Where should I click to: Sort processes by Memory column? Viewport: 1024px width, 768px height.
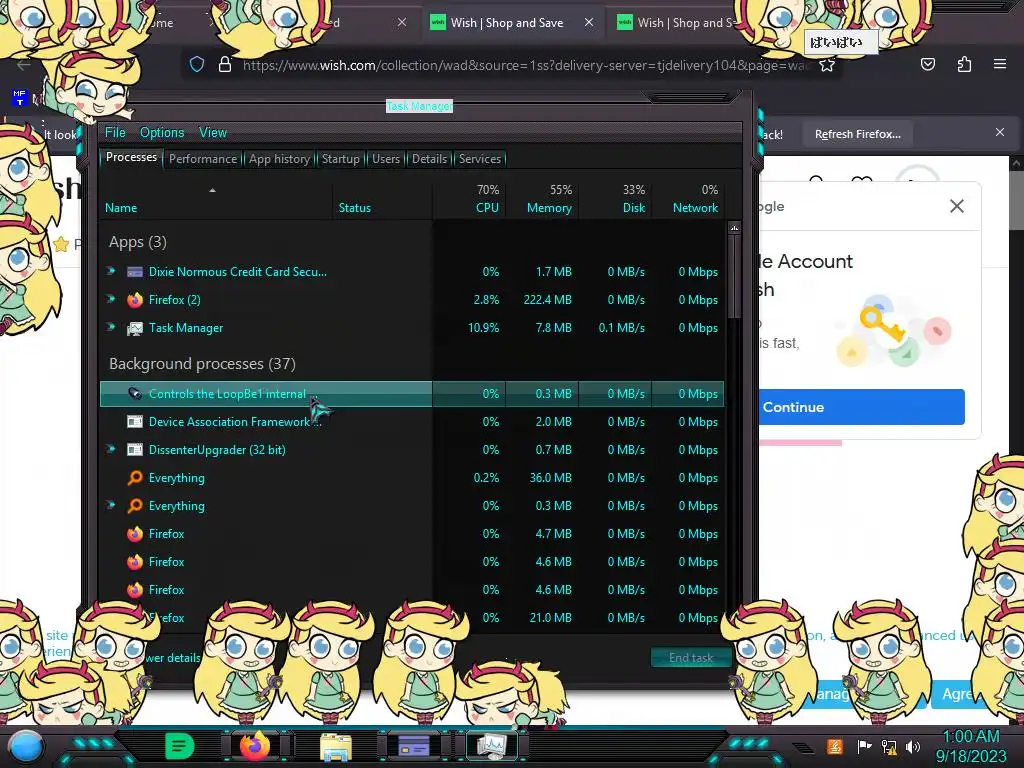click(542, 199)
